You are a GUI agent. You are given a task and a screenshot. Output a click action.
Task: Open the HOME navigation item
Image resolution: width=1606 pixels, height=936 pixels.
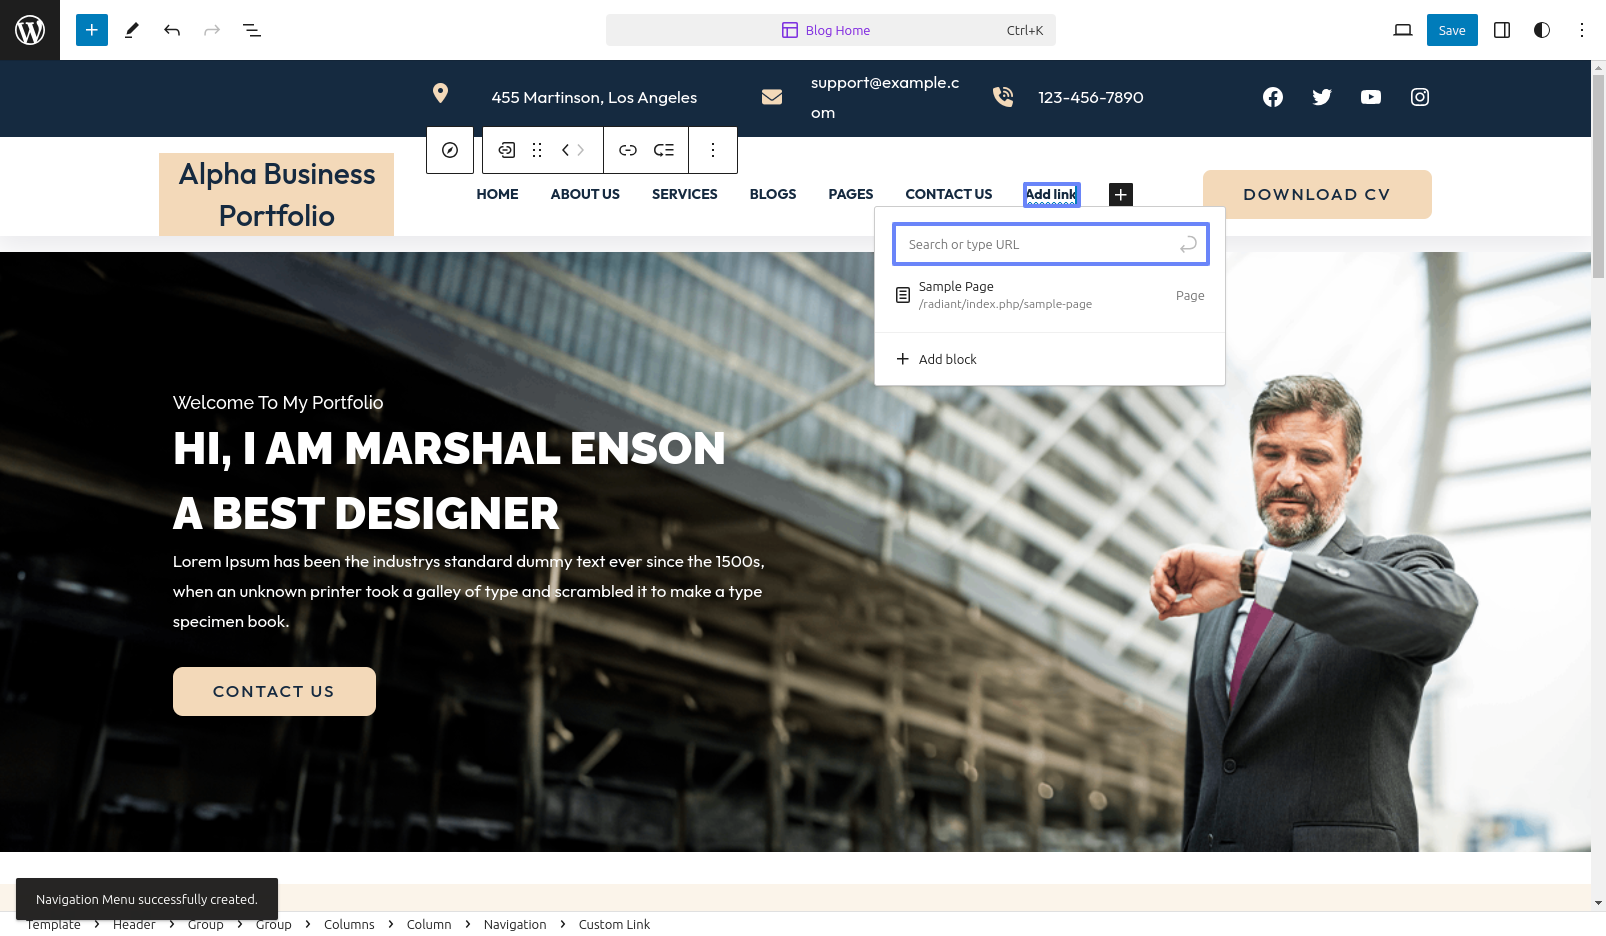click(x=497, y=194)
